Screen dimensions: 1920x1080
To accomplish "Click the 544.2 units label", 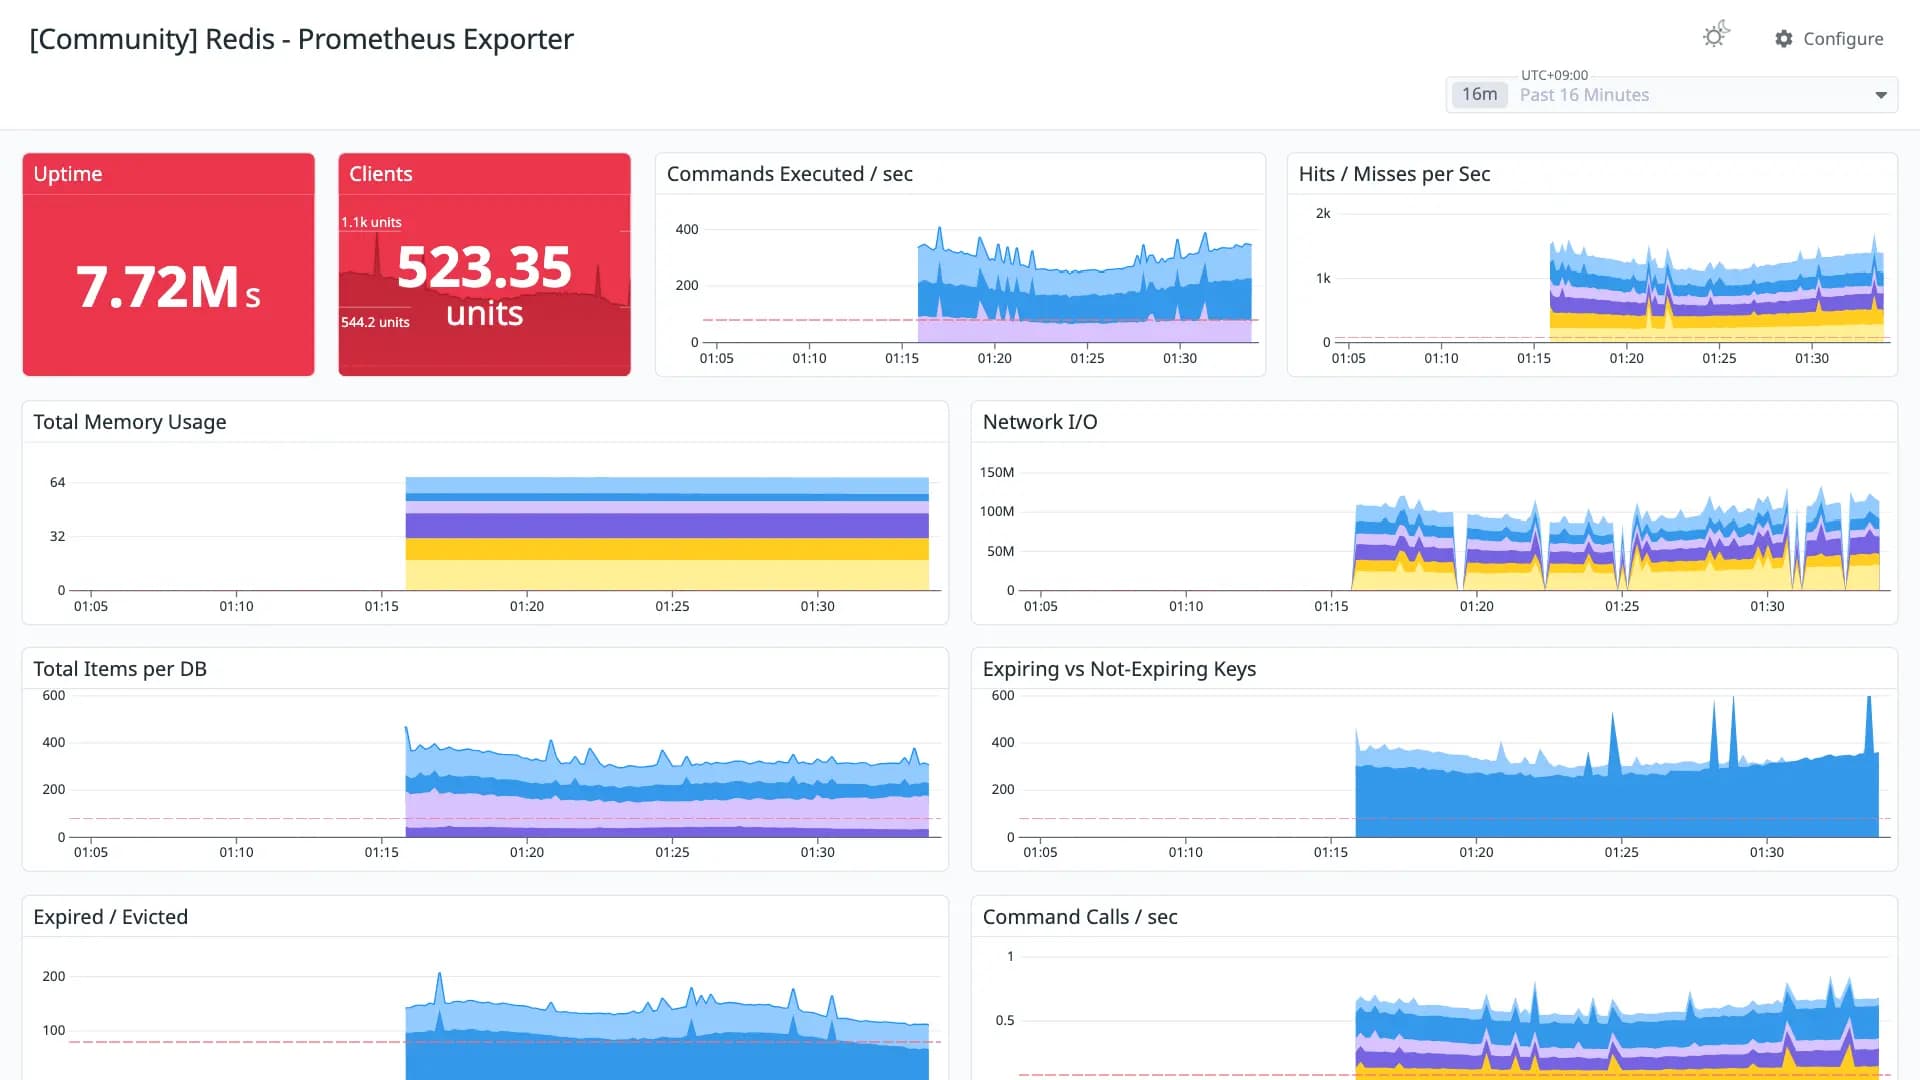I will [x=375, y=322].
